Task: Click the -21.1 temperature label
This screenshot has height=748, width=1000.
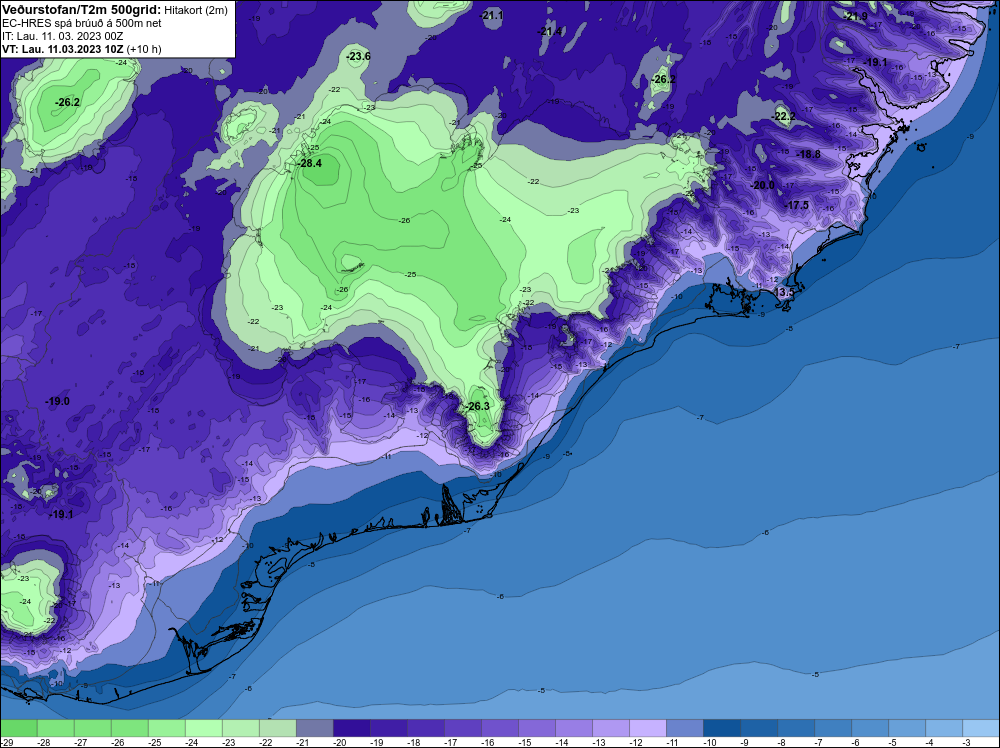Action: tap(492, 15)
